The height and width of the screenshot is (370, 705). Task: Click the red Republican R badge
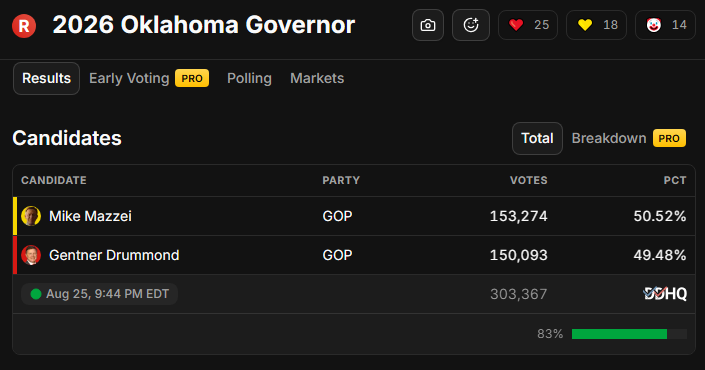(x=24, y=26)
